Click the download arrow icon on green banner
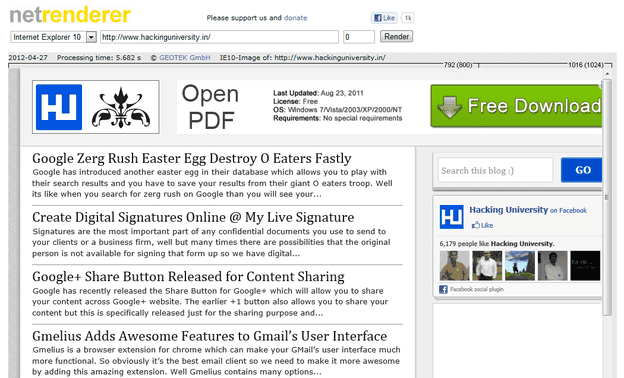 [x=450, y=107]
